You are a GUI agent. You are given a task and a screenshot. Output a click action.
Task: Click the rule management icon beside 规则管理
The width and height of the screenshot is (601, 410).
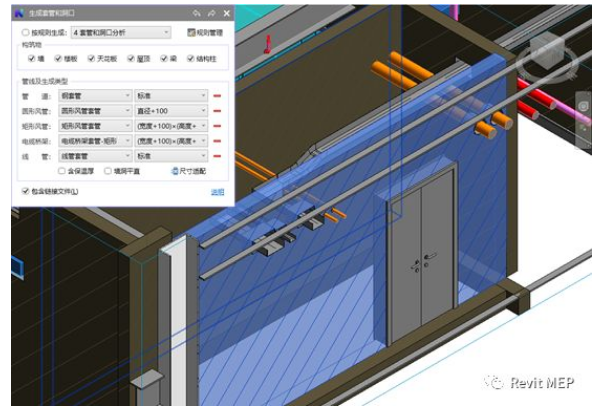tap(191, 33)
